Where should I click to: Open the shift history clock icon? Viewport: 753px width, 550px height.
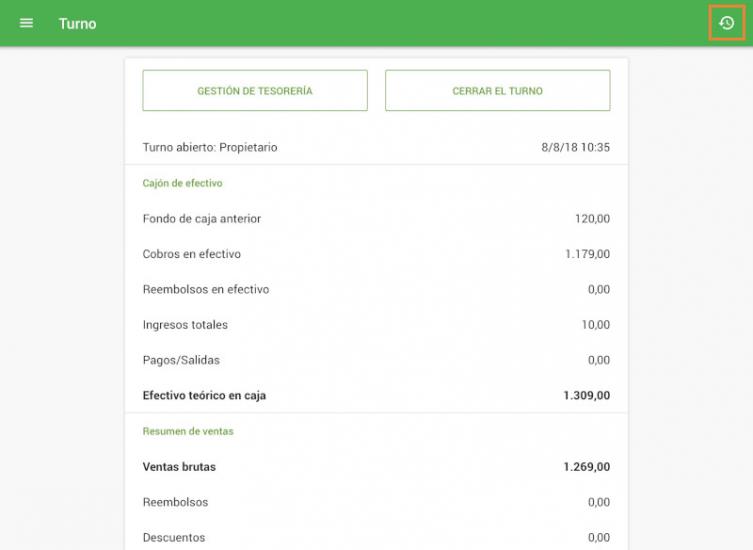pos(727,23)
